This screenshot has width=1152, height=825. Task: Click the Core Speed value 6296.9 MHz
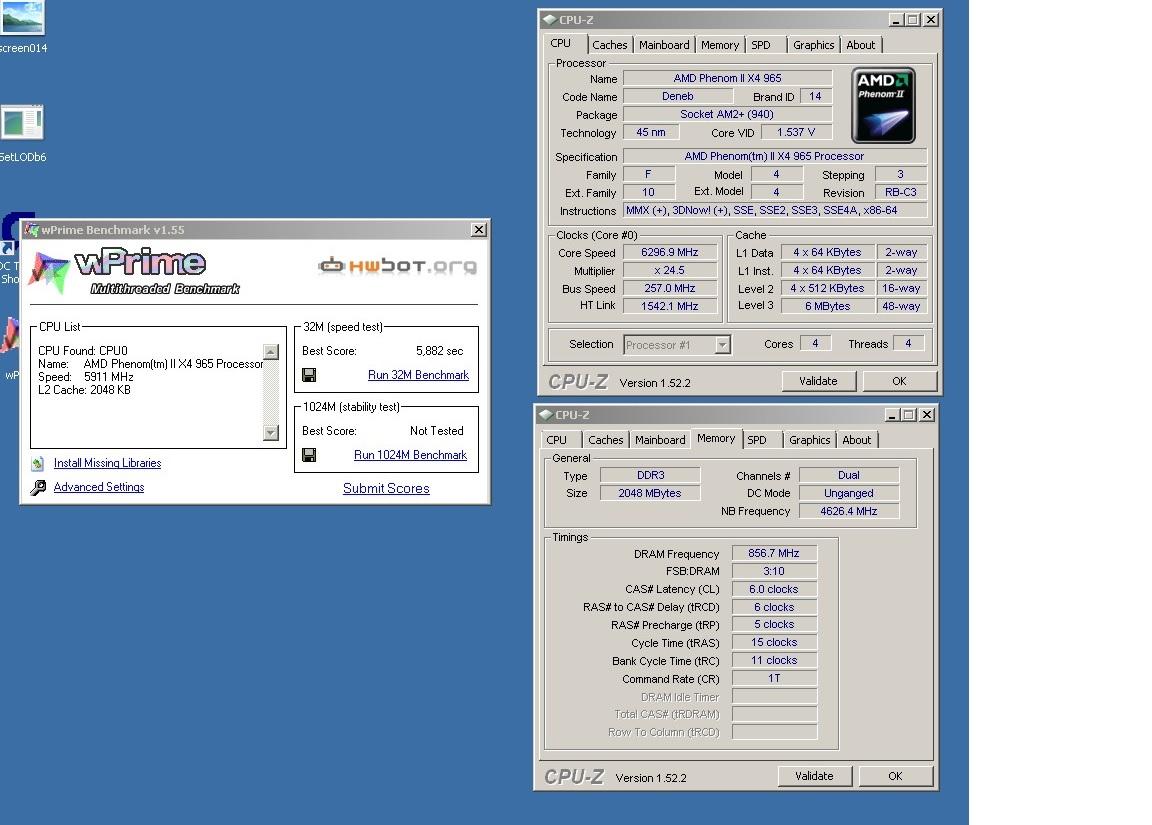coord(669,252)
